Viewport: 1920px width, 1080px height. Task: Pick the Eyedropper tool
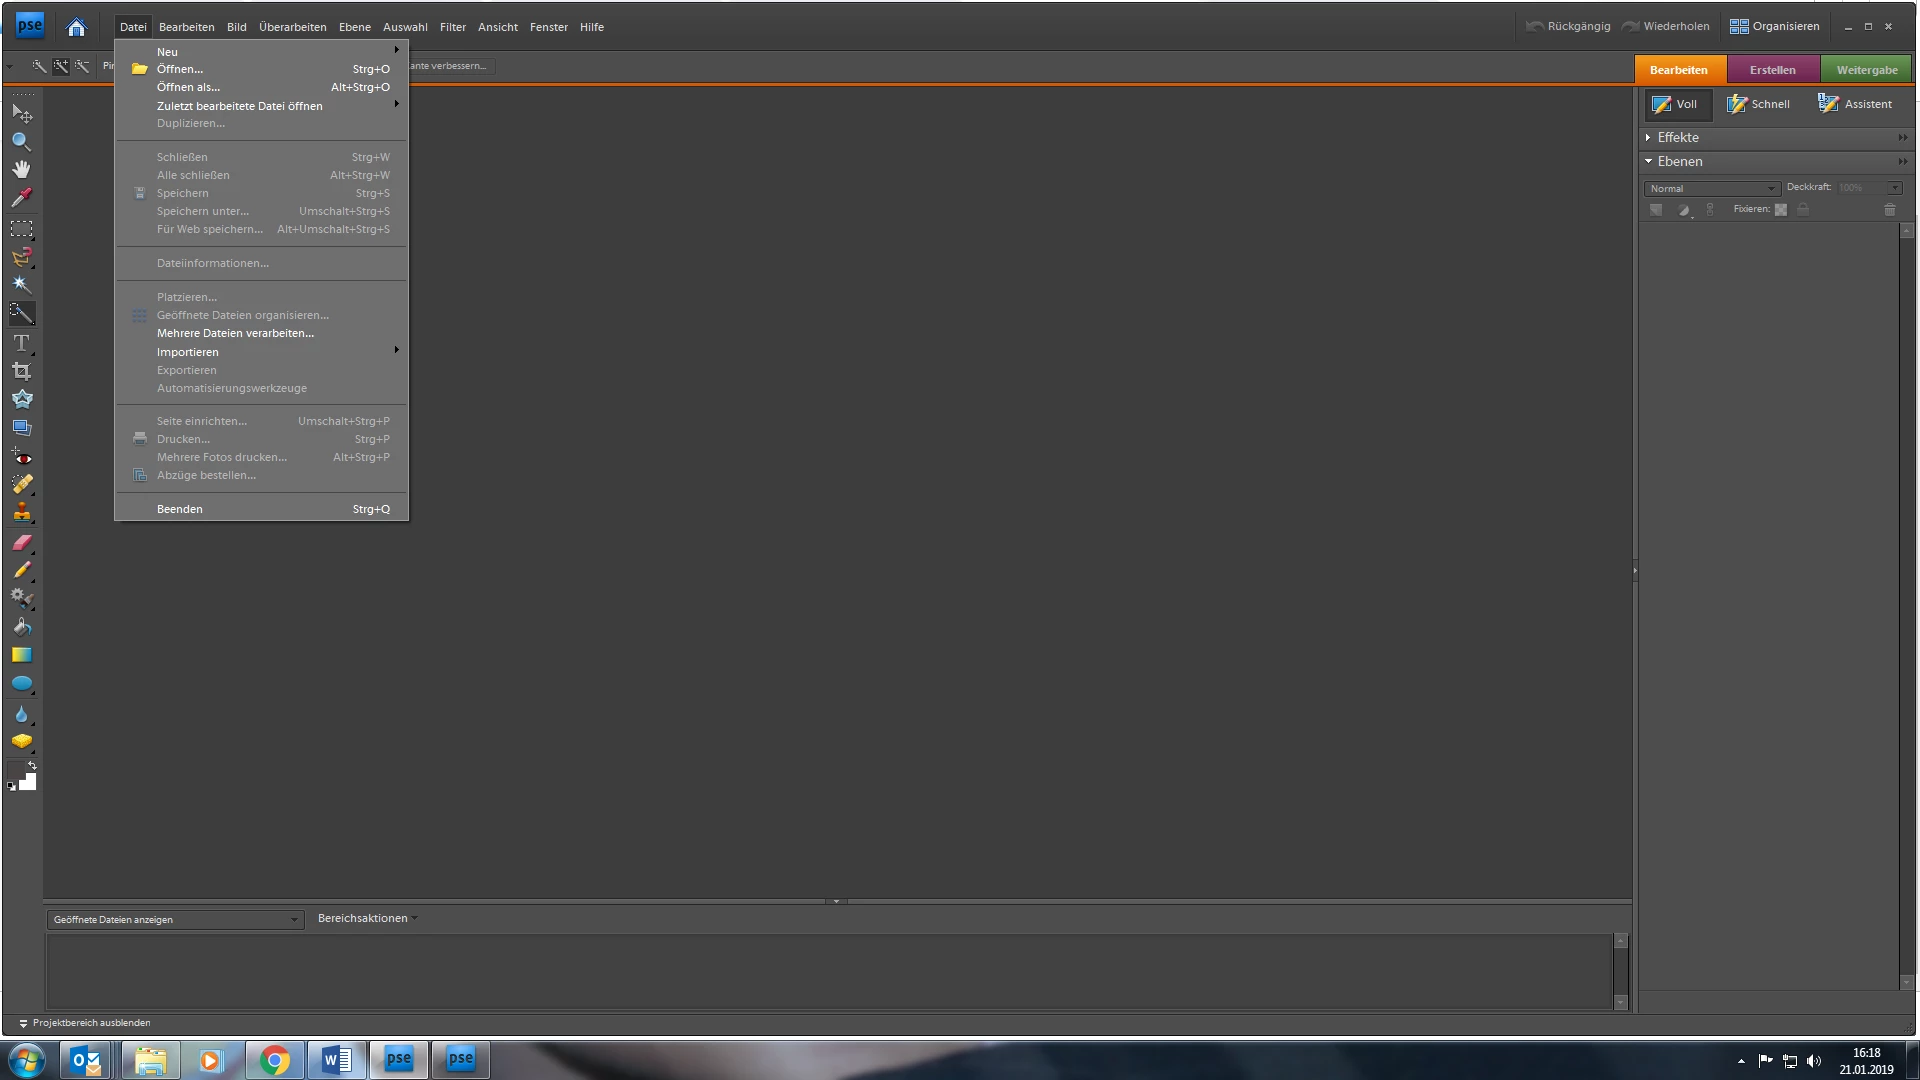click(21, 198)
